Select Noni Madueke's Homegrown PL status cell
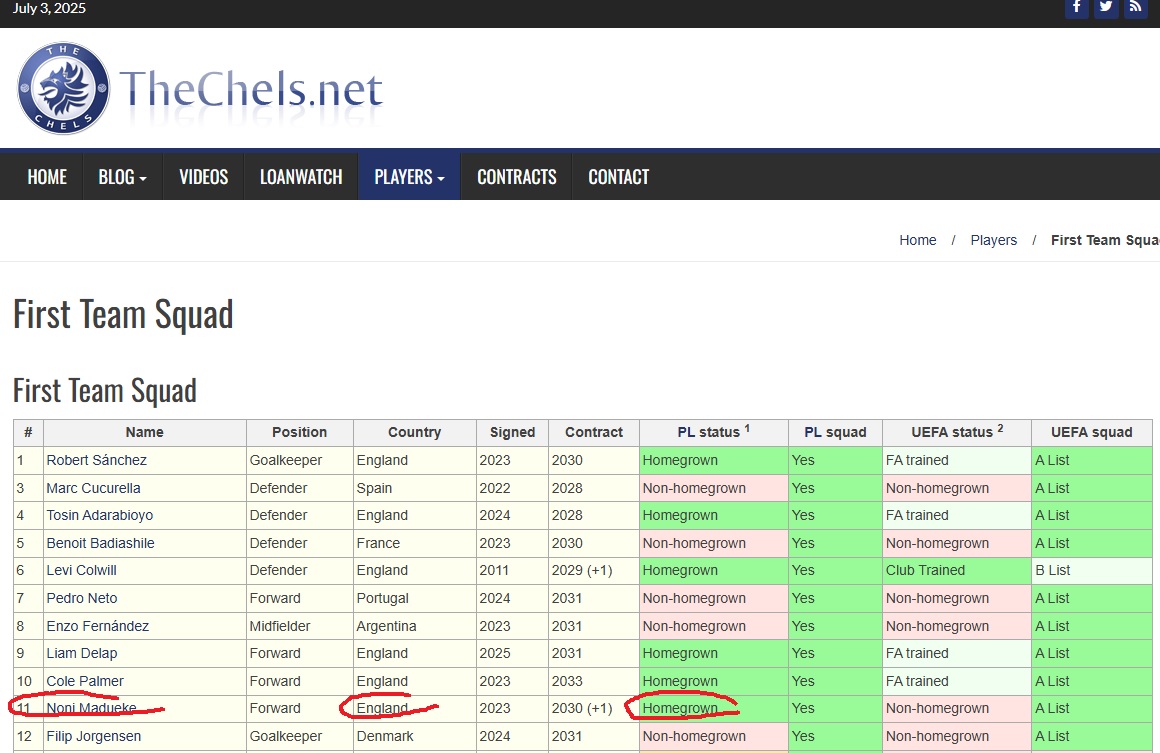This screenshot has height=753, width=1160. point(713,709)
